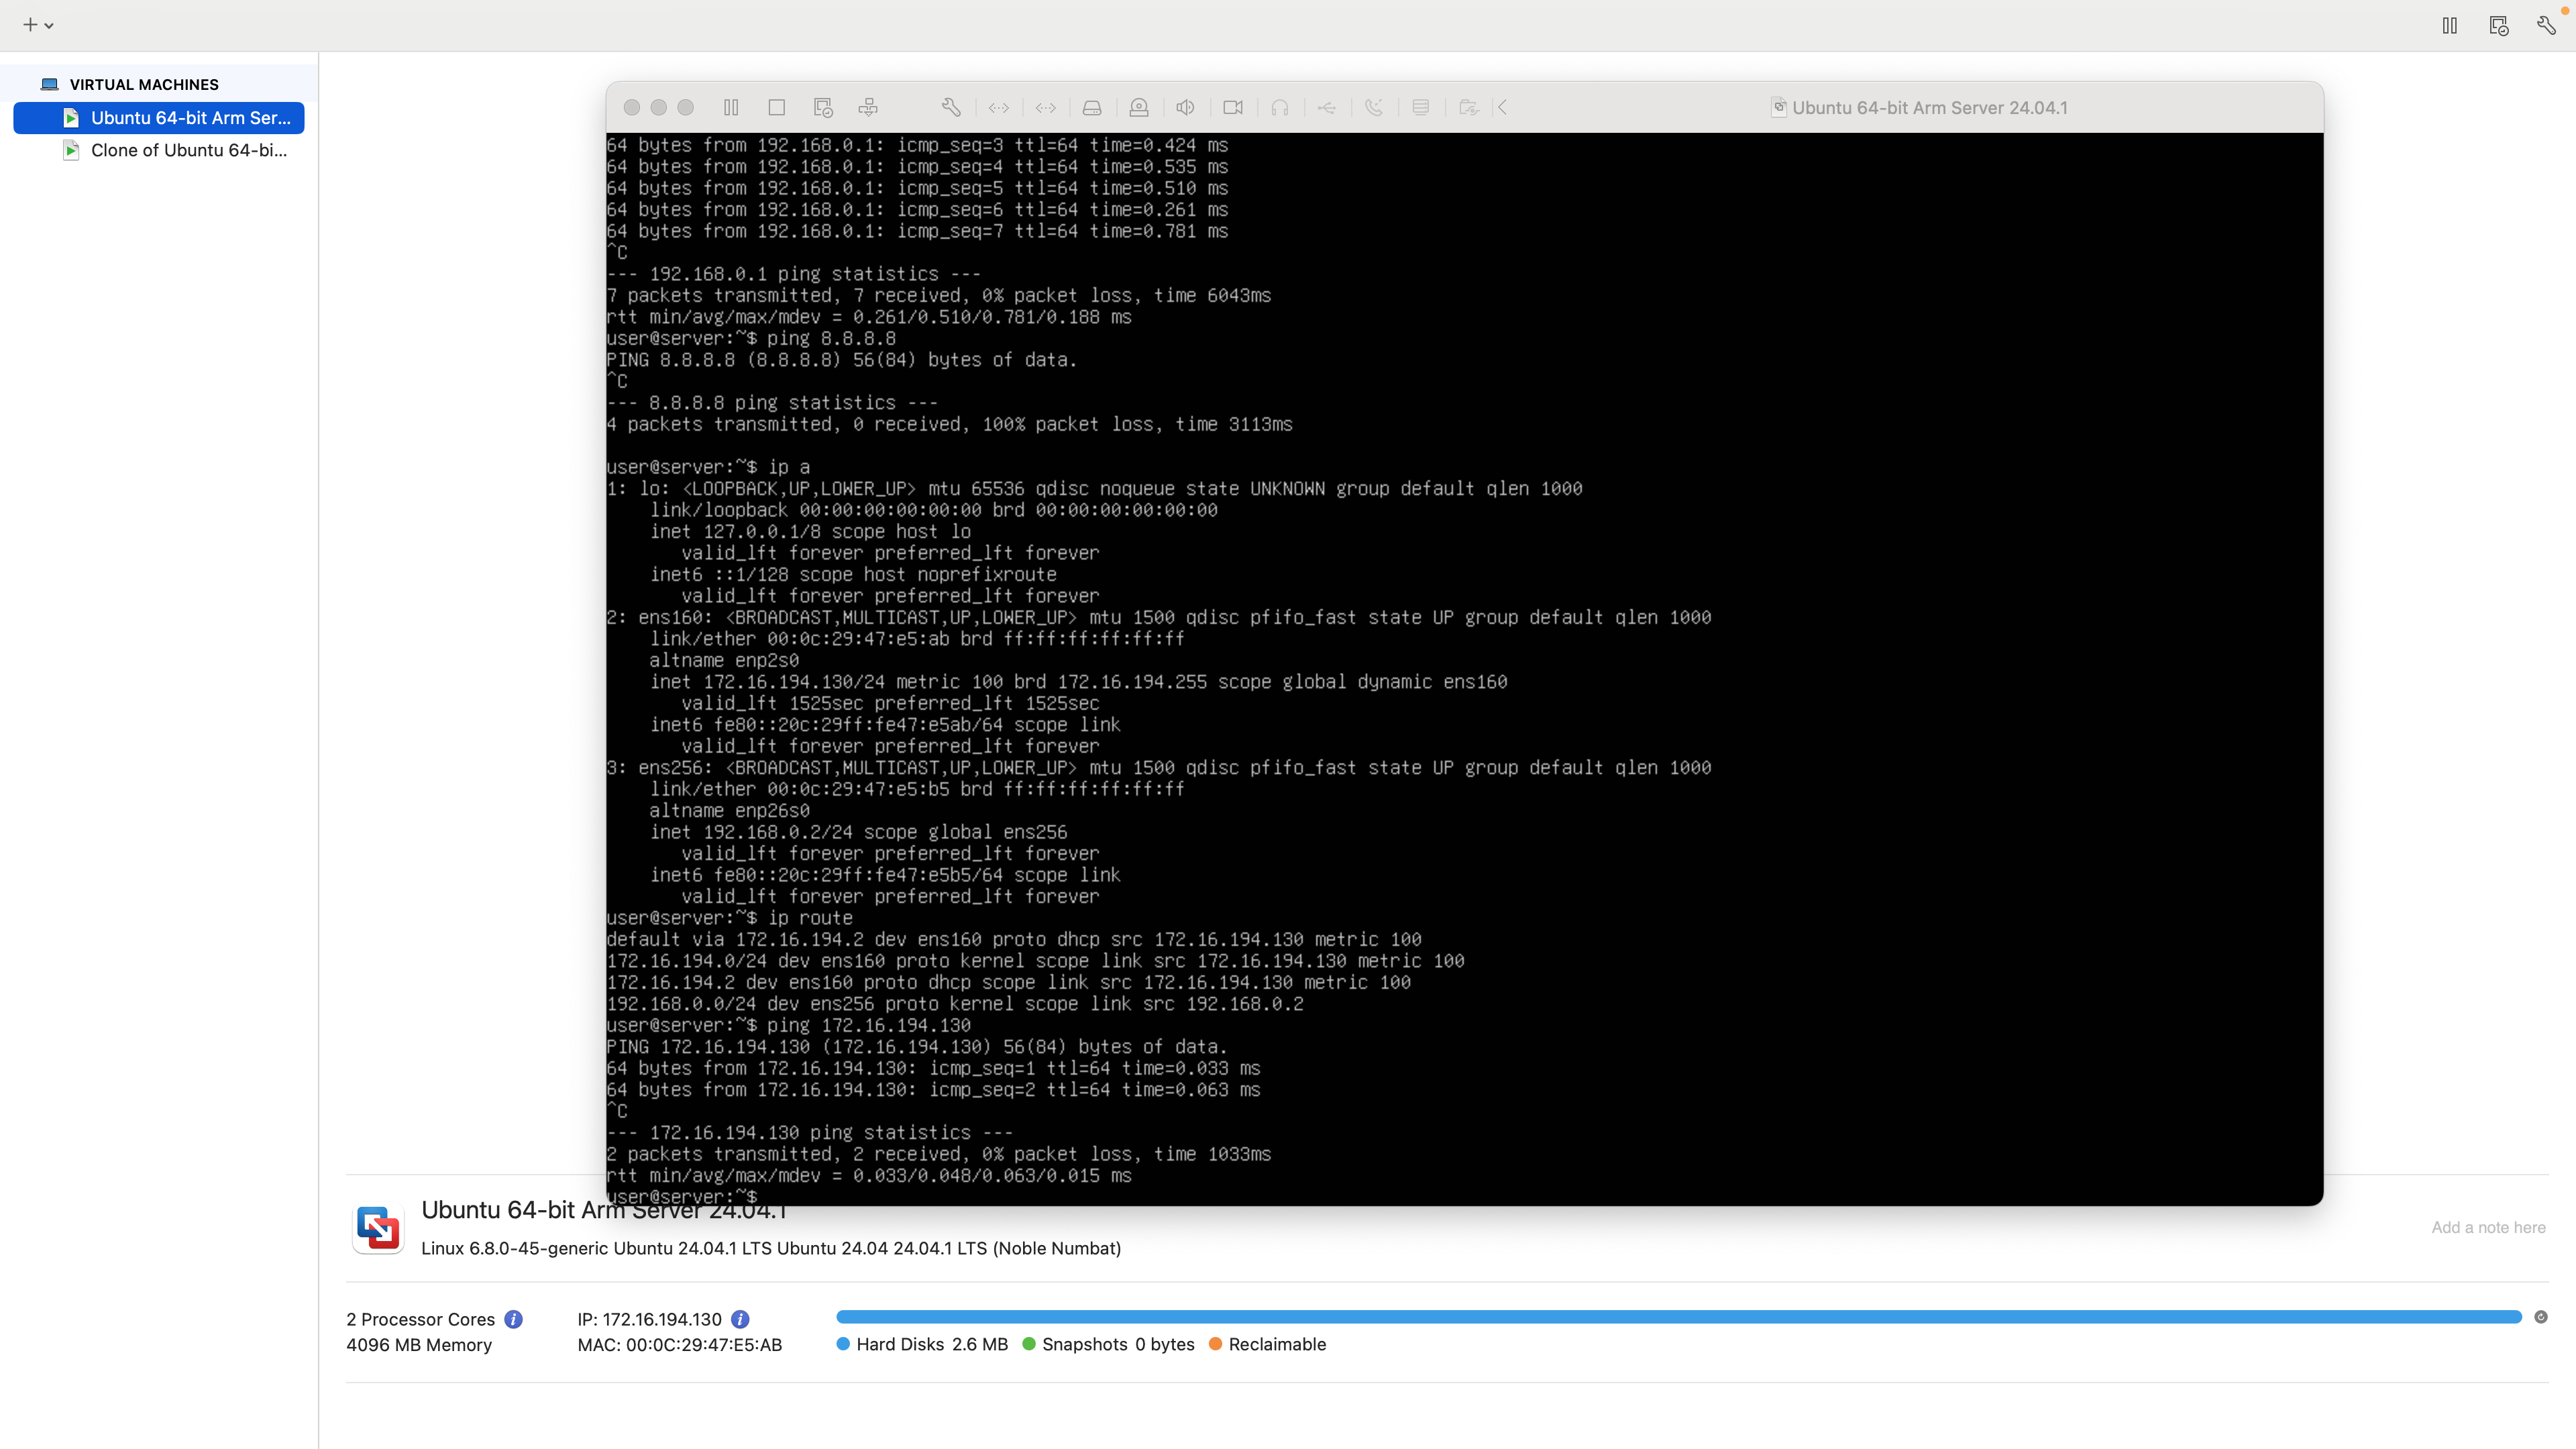Image resolution: width=2576 pixels, height=1449 pixels.
Task: Click the printer/serial device icon
Action: coord(1421,107)
